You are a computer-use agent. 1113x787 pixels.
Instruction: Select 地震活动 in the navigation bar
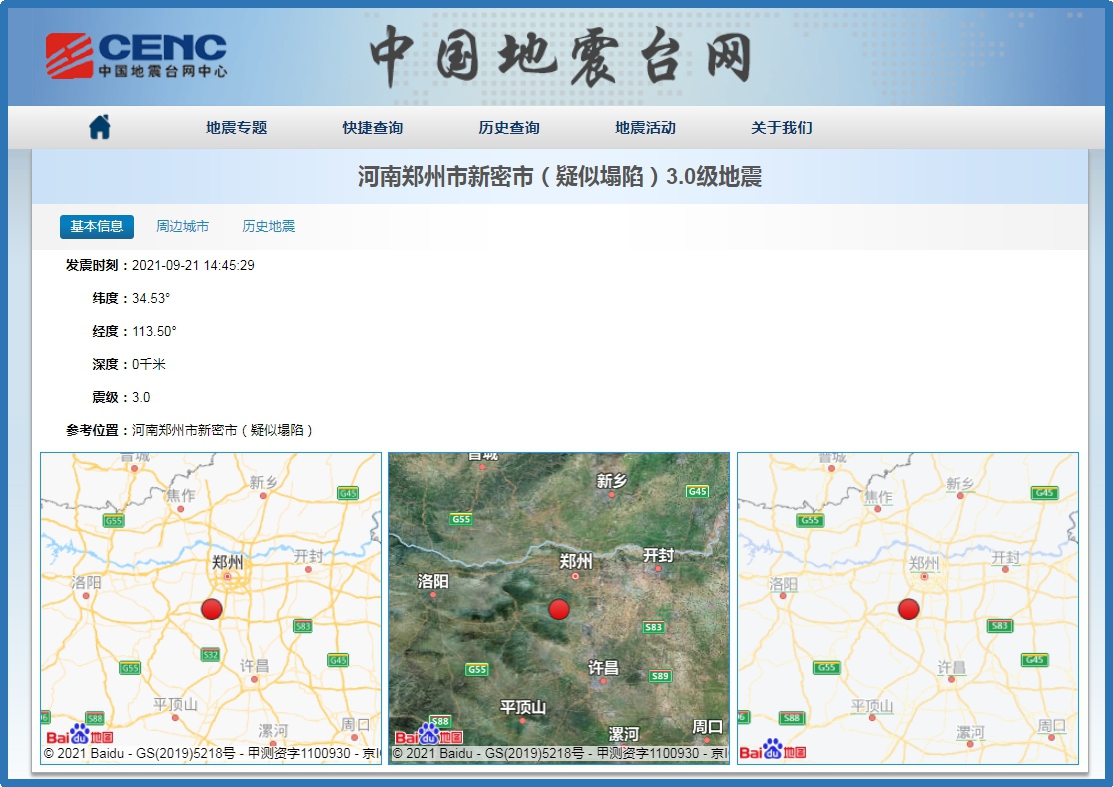click(645, 128)
